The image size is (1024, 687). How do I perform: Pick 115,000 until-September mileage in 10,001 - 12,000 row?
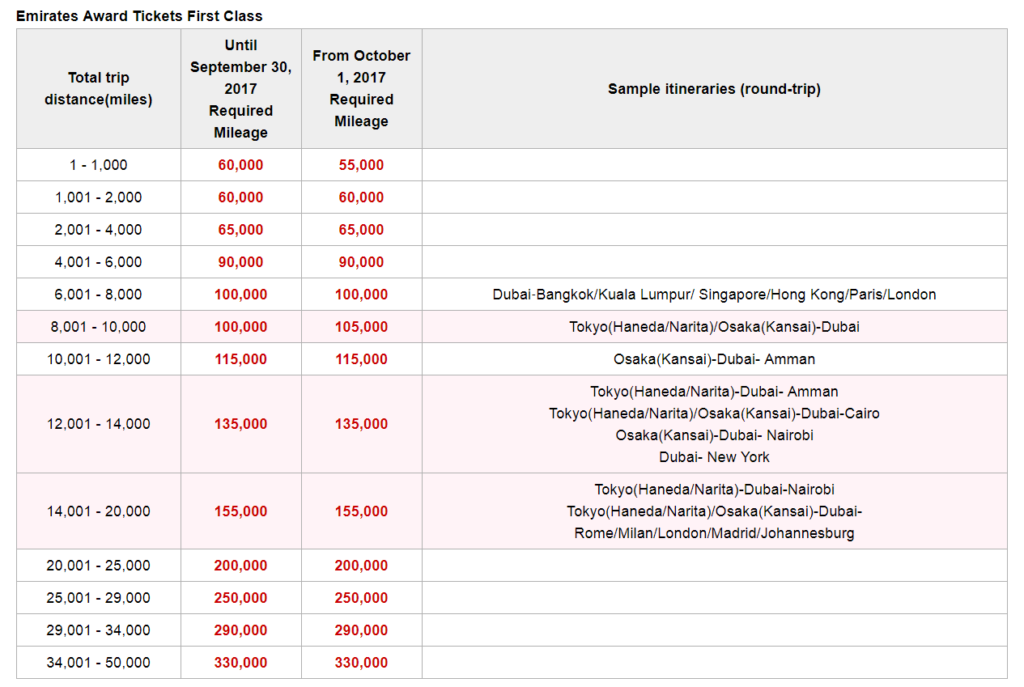pyautogui.click(x=241, y=359)
